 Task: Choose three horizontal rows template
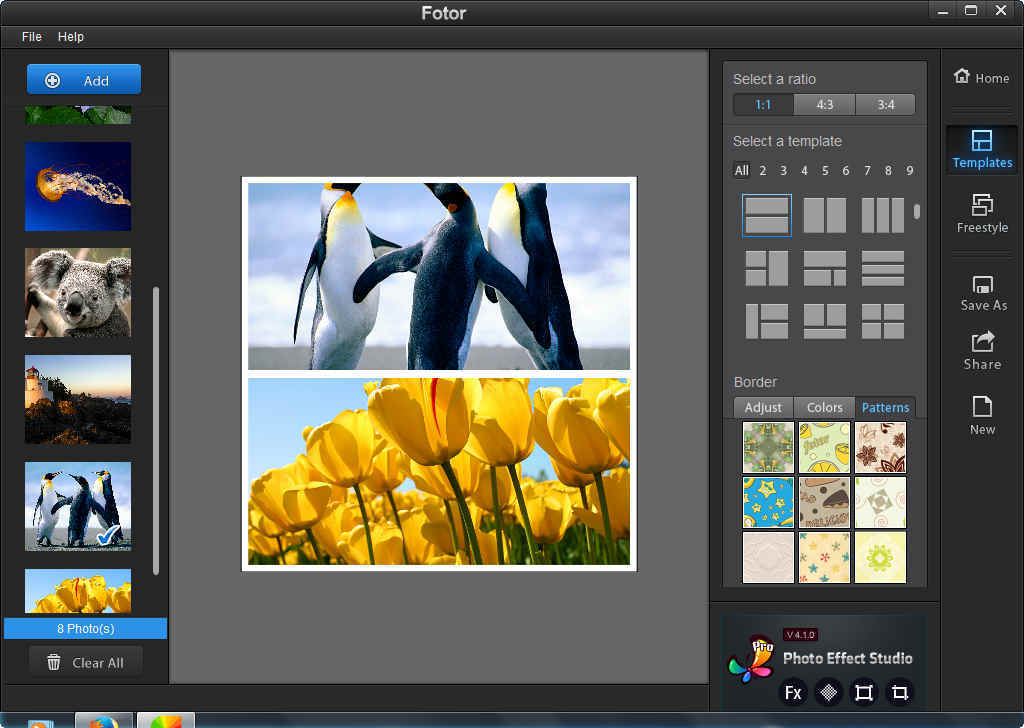(x=882, y=268)
